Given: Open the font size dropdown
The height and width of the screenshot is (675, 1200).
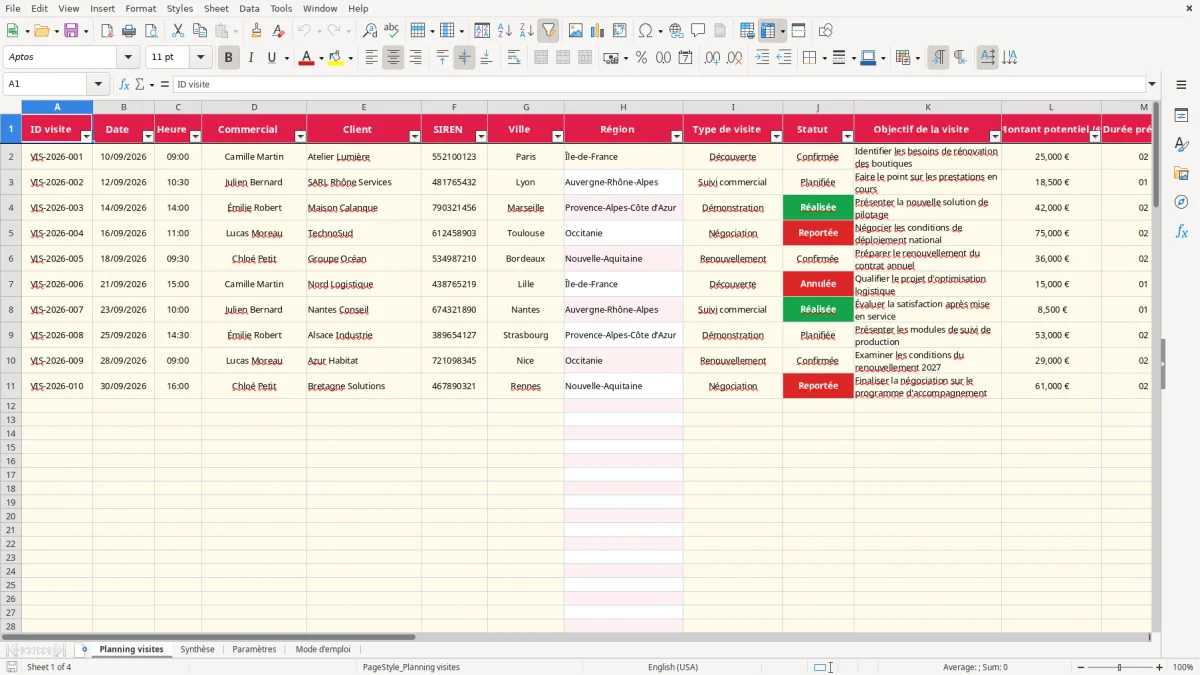Looking at the screenshot, I should [x=200, y=58].
